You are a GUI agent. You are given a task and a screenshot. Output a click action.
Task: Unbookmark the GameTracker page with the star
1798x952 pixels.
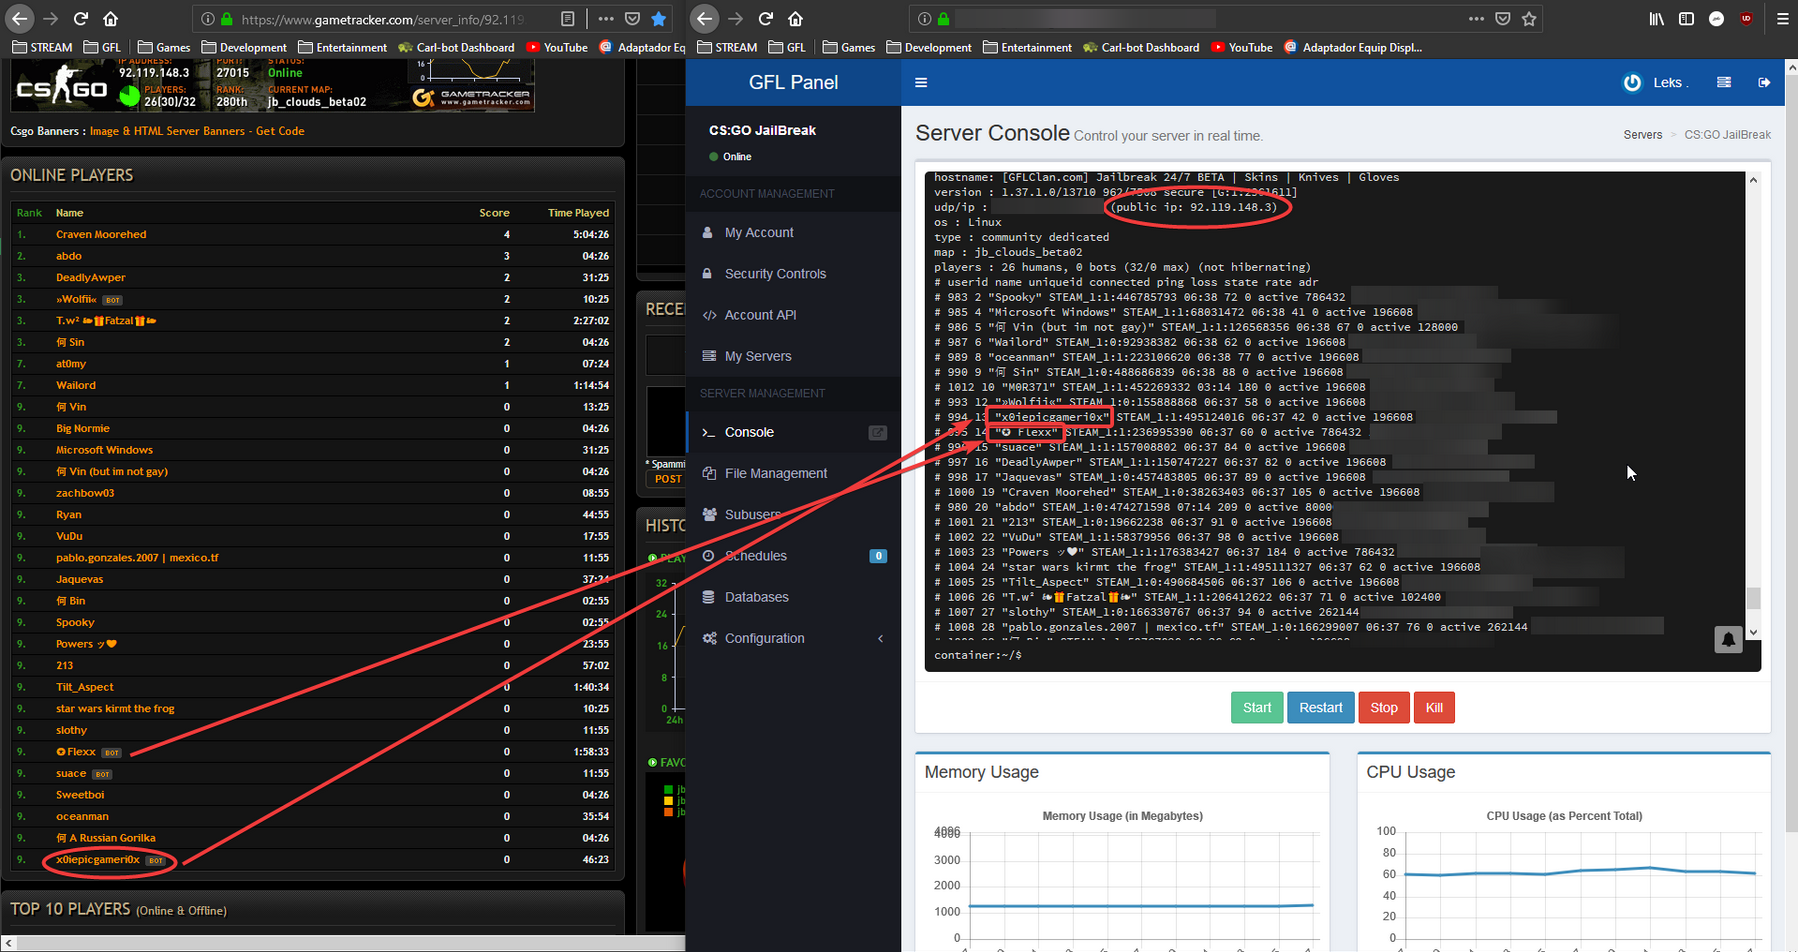658,18
